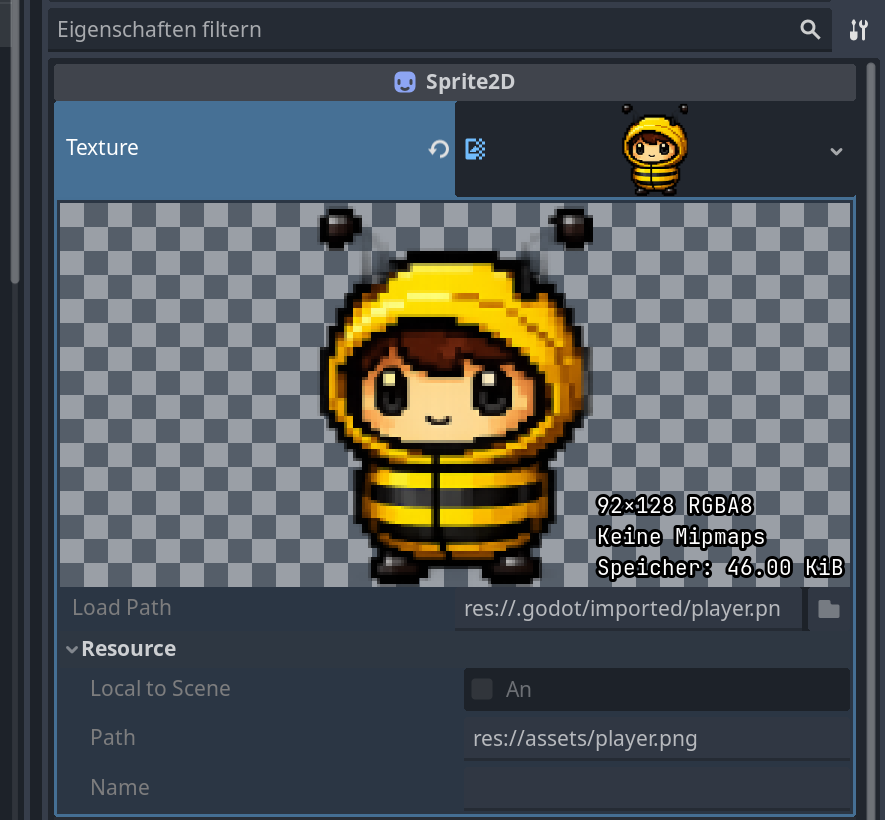This screenshot has width=885, height=820.
Task: Click the Load Path text field
Action: coord(630,609)
